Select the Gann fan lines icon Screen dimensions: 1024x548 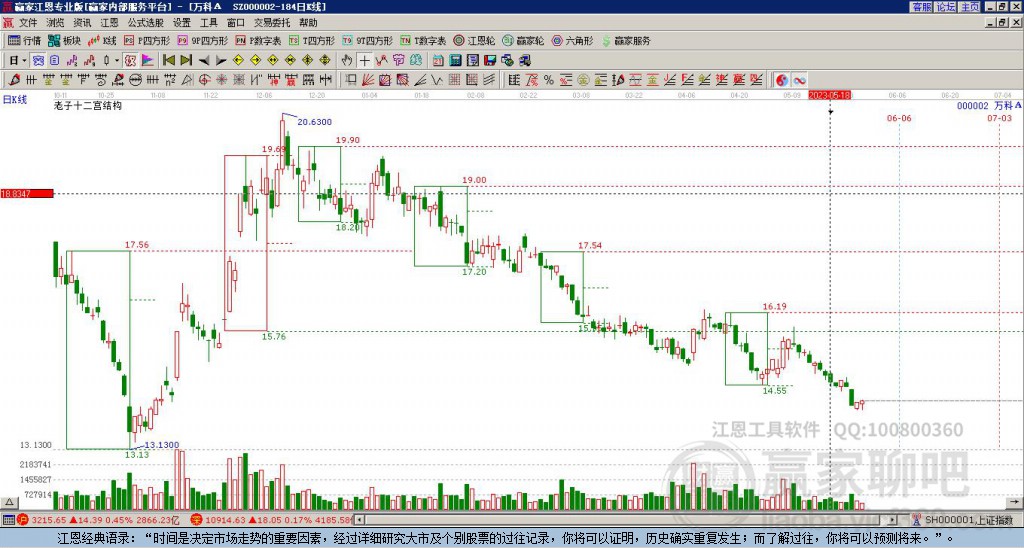pos(368,80)
